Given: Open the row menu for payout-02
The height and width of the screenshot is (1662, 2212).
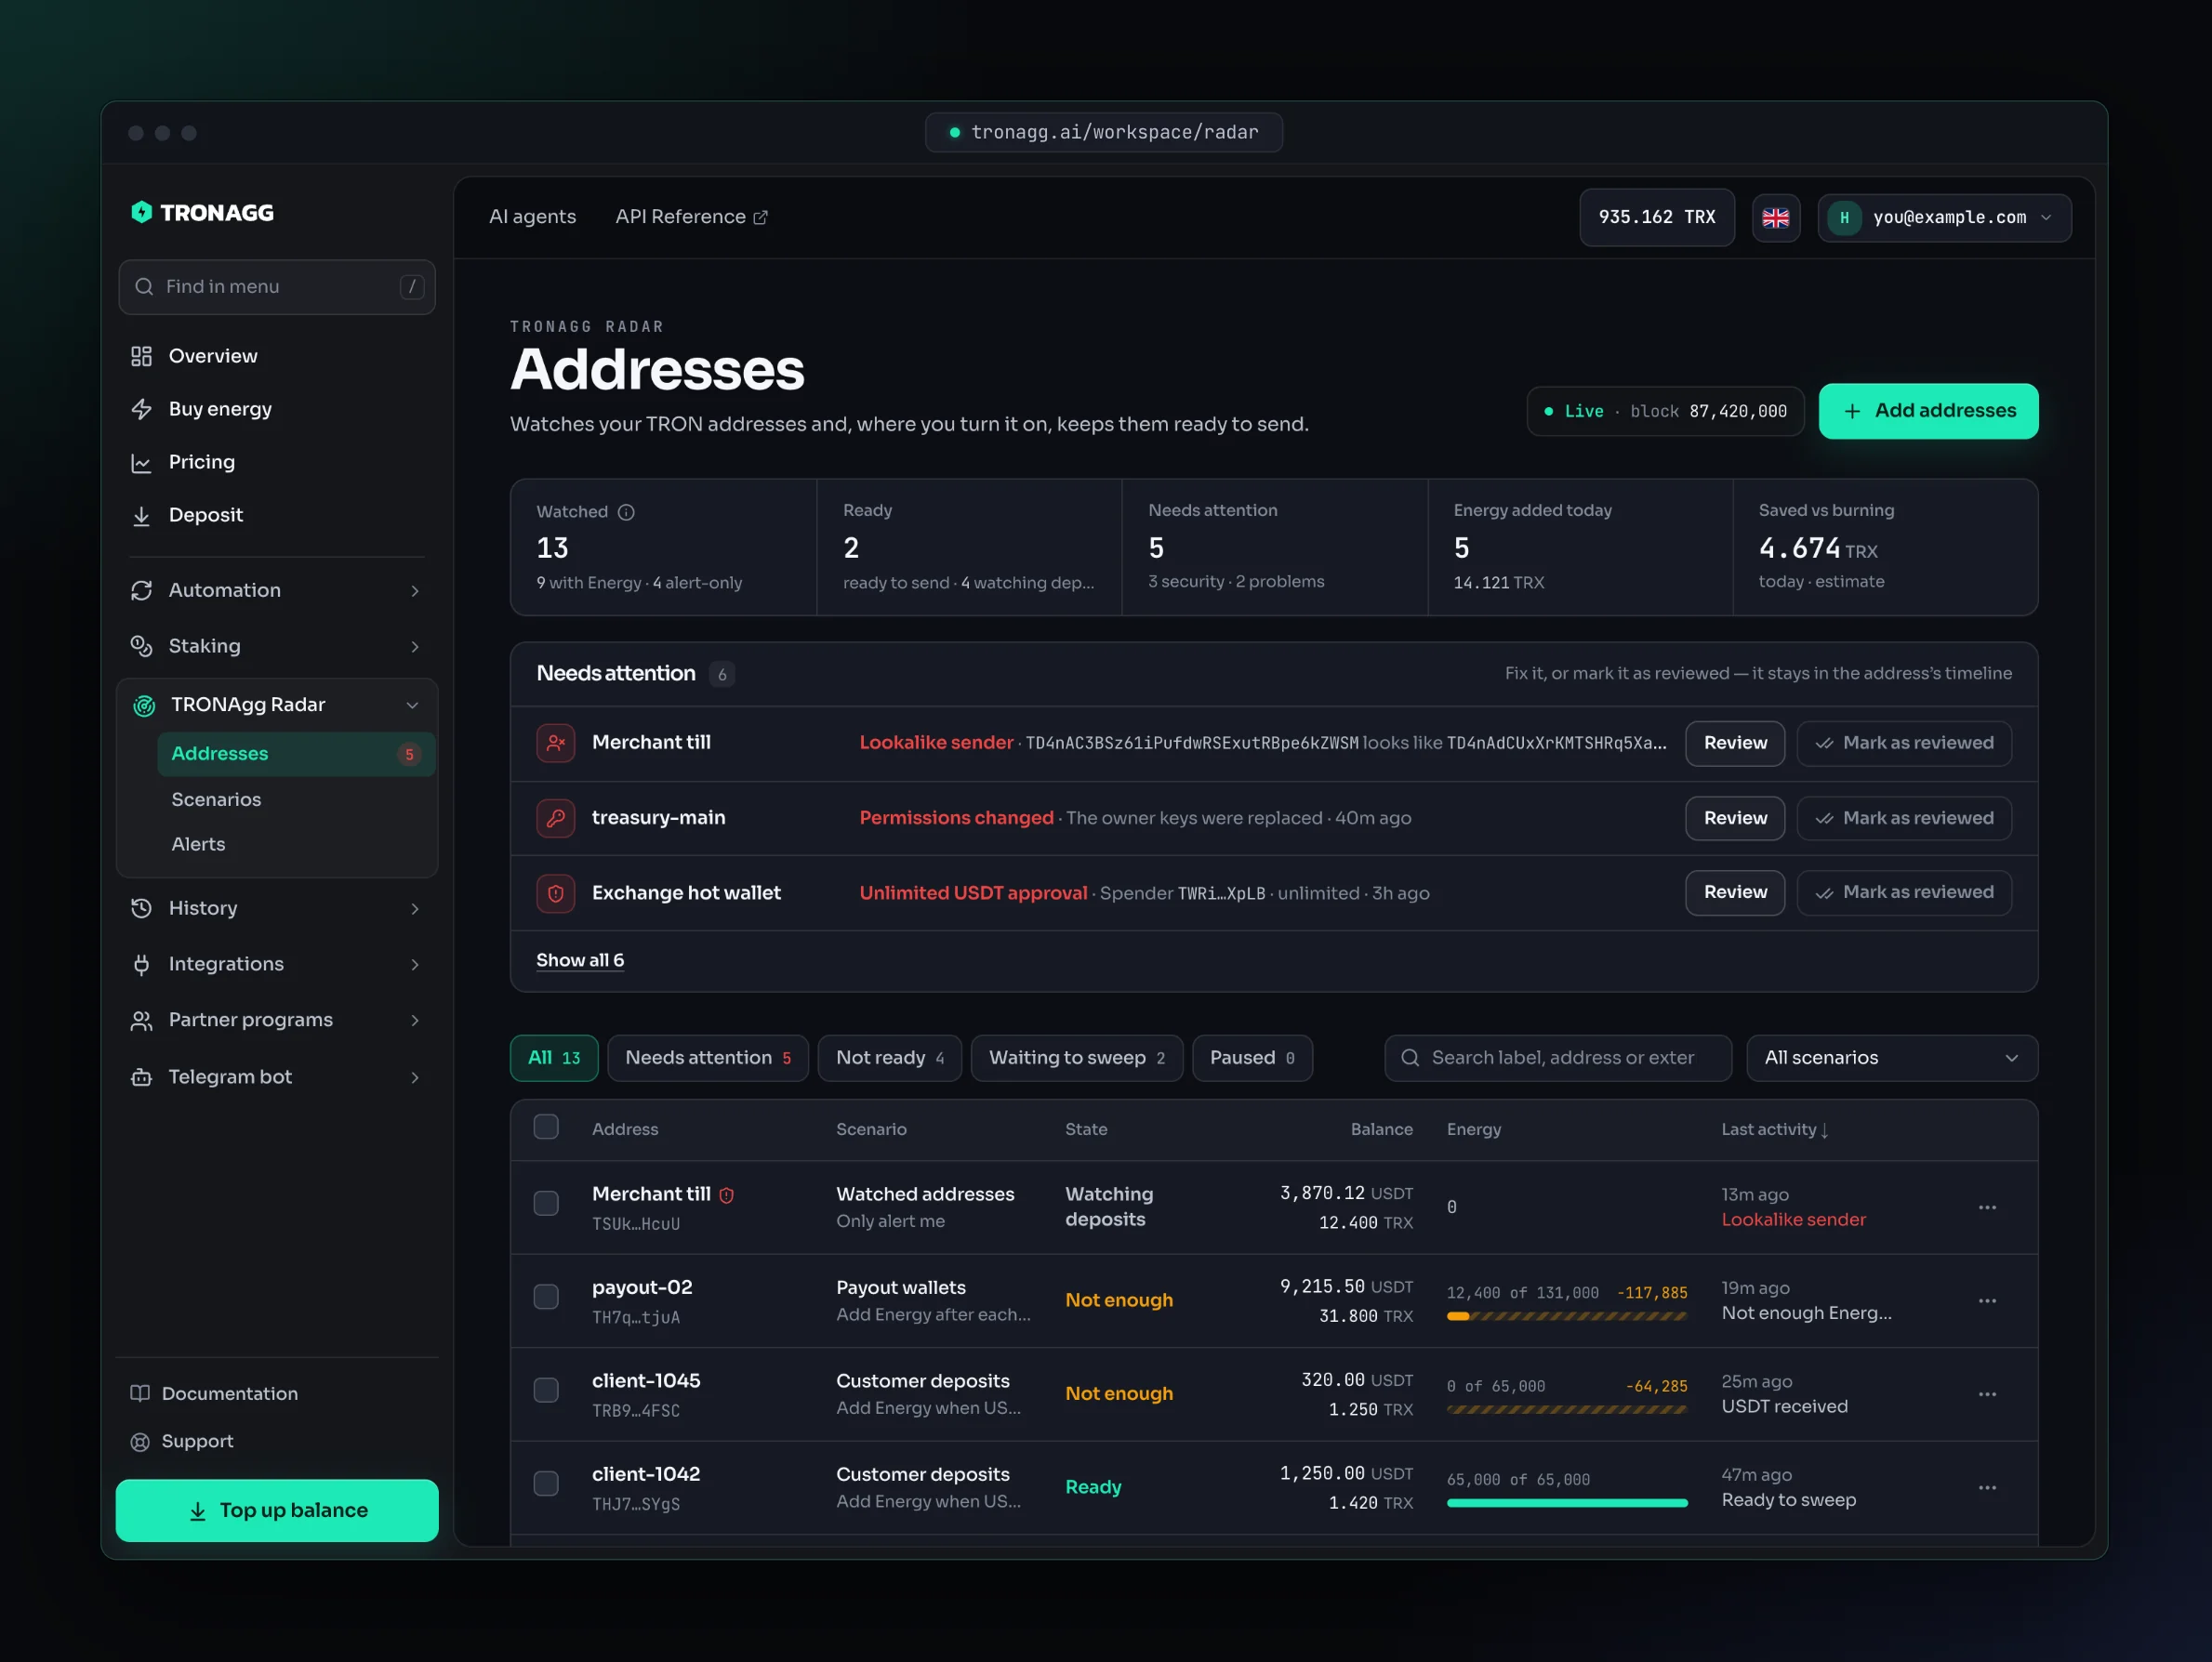Looking at the screenshot, I should pos(1986,1300).
